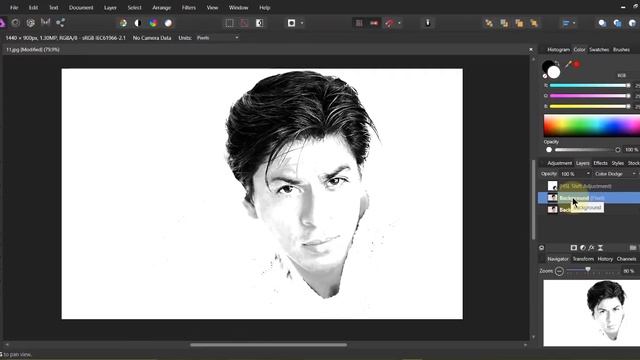Toggle the red Snapping magnet icon
This screenshot has height=360, width=640.
pos(389,23)
